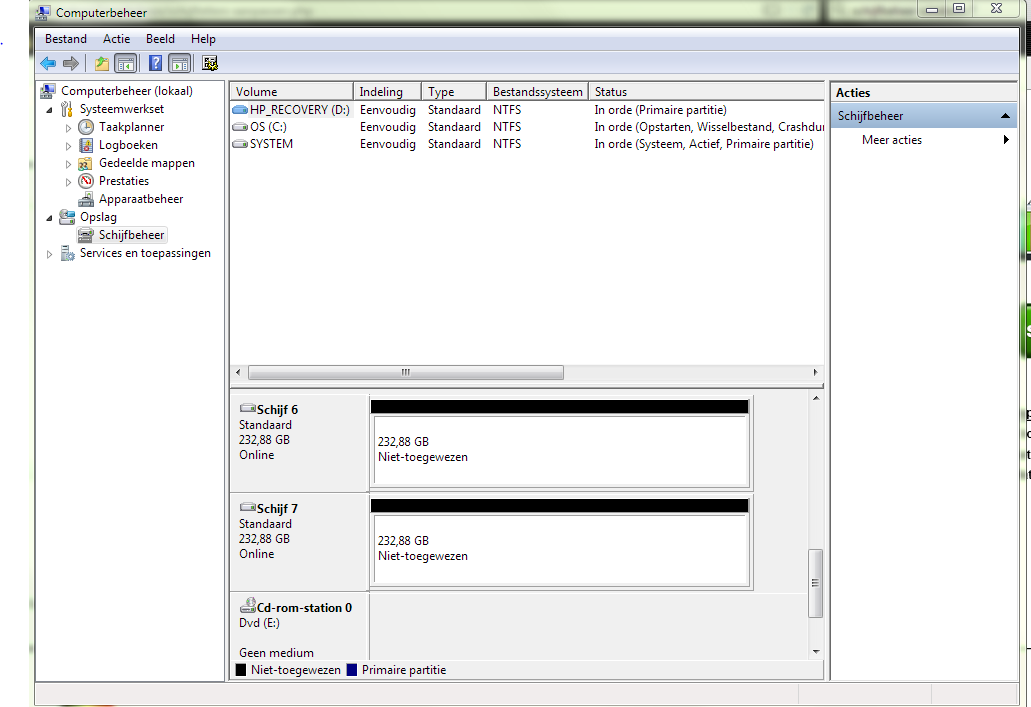Sort by the Indeling column header
The height and width of the screenshot is (707, 1031).
pos(387,91)
